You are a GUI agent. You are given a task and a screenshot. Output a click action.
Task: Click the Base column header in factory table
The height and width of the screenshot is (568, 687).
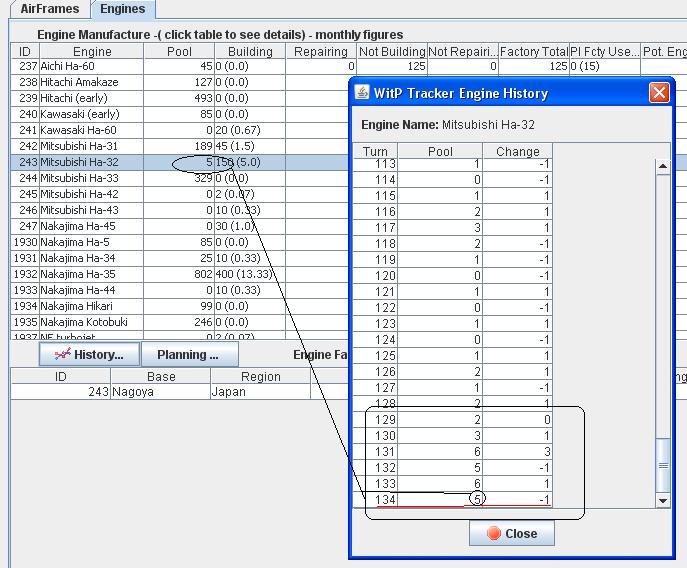tap(160, 376)
